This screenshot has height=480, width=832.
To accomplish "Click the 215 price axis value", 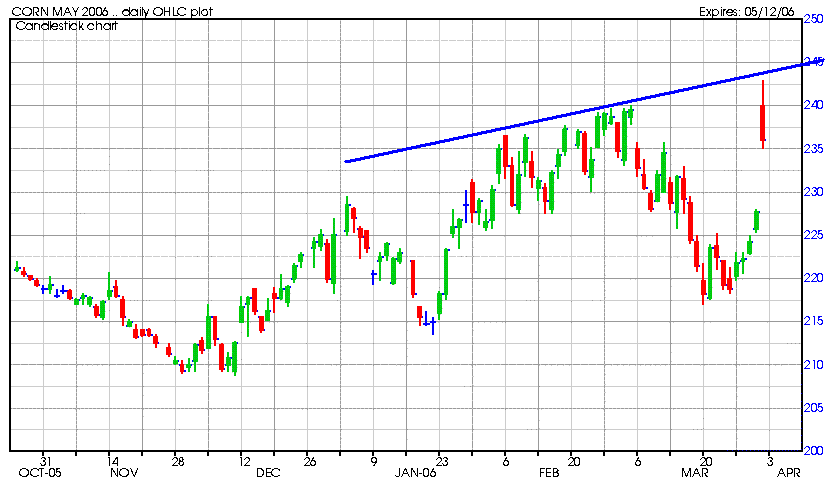I will (814, 321).
